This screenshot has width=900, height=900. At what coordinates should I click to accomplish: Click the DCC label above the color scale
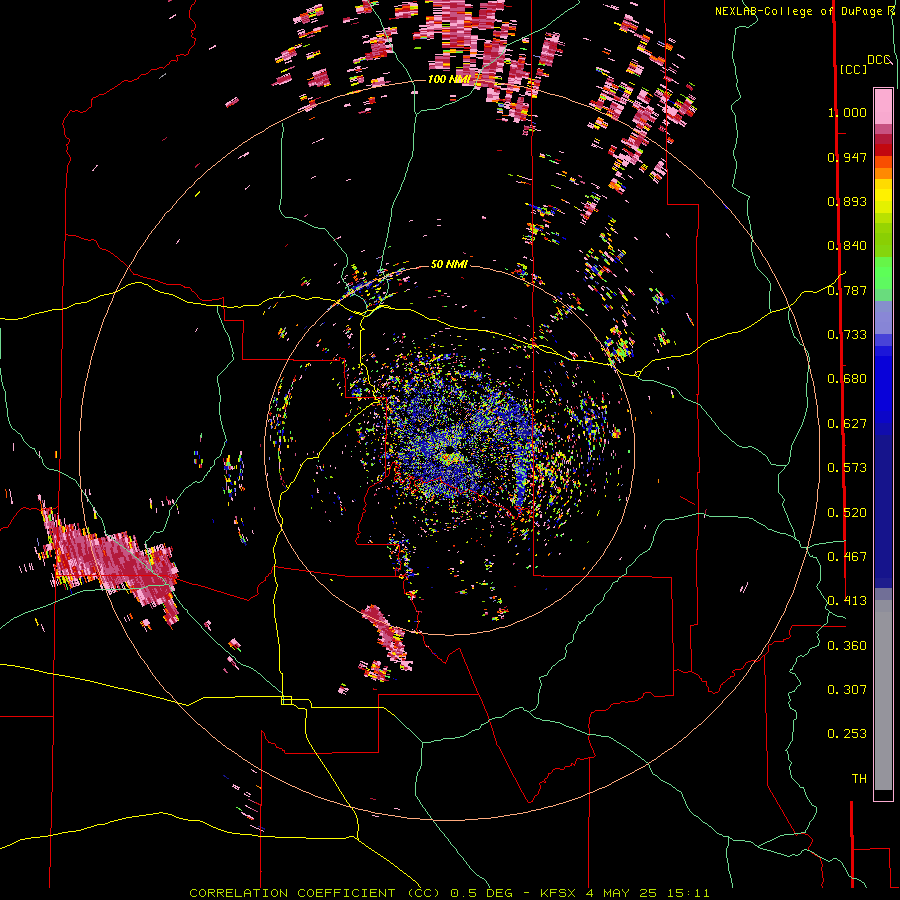tap(879, 60)
